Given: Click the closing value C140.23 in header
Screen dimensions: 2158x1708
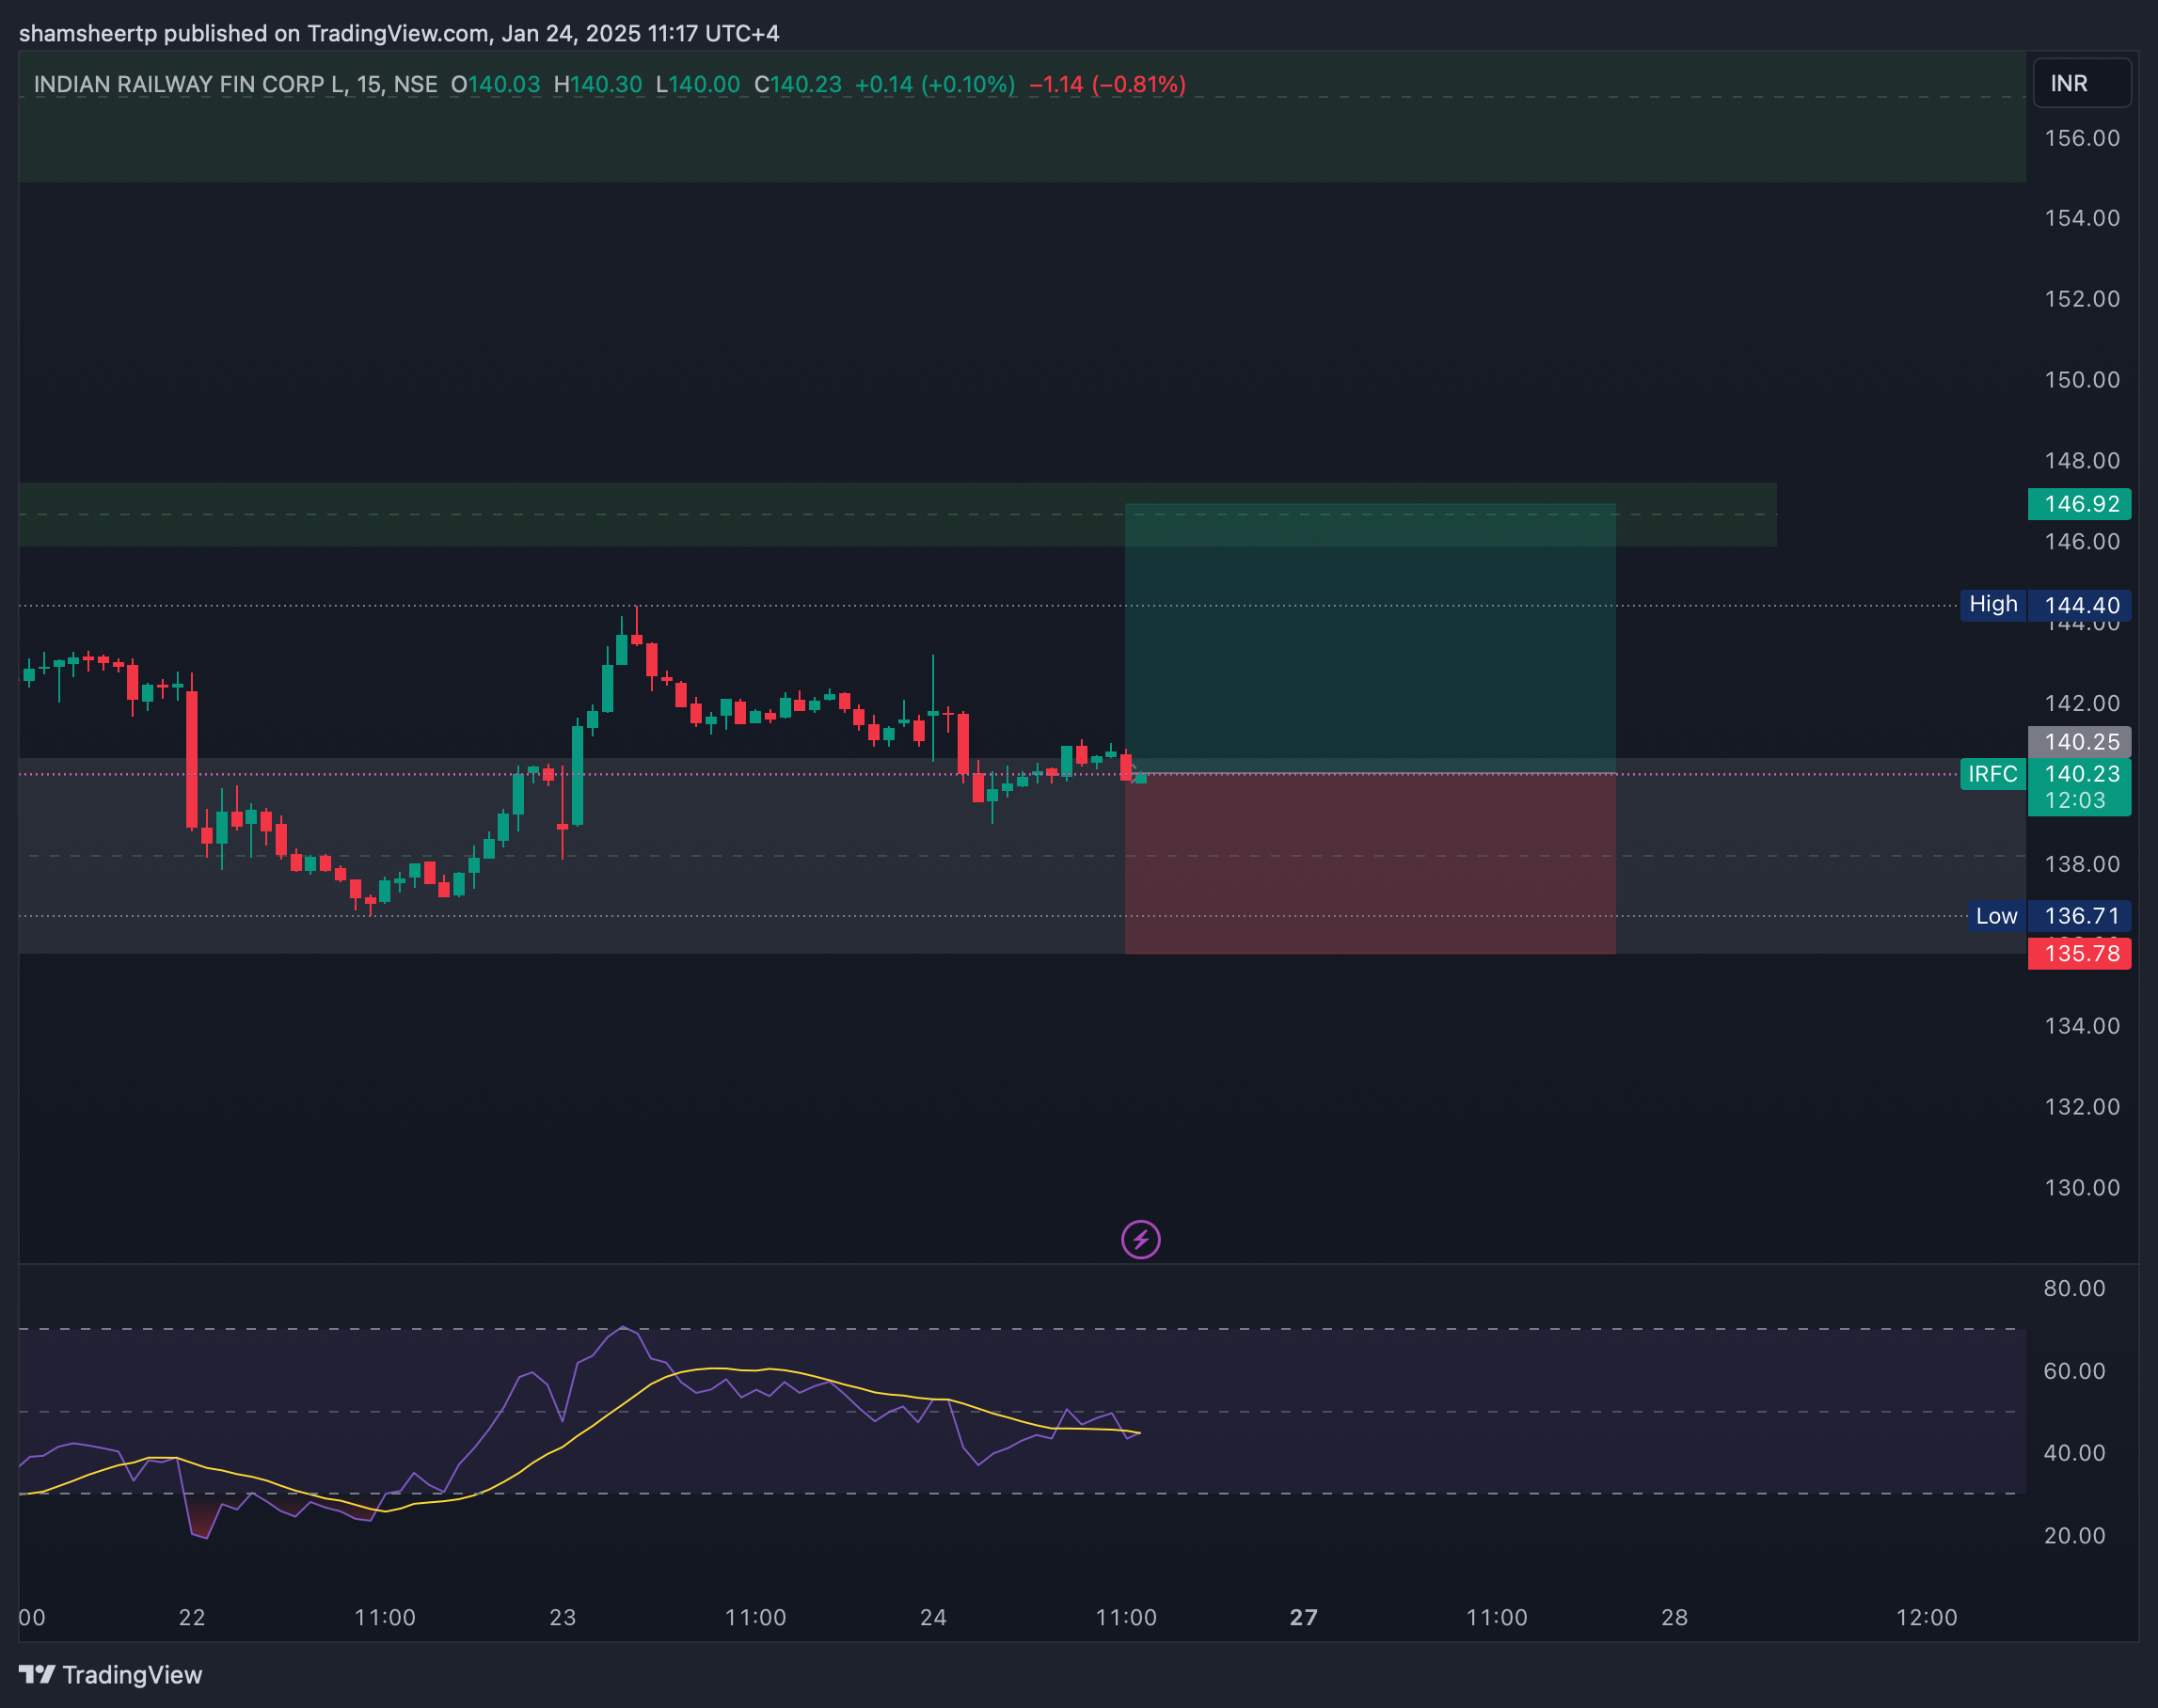Looking at the screenshot, I should point(798,84).
